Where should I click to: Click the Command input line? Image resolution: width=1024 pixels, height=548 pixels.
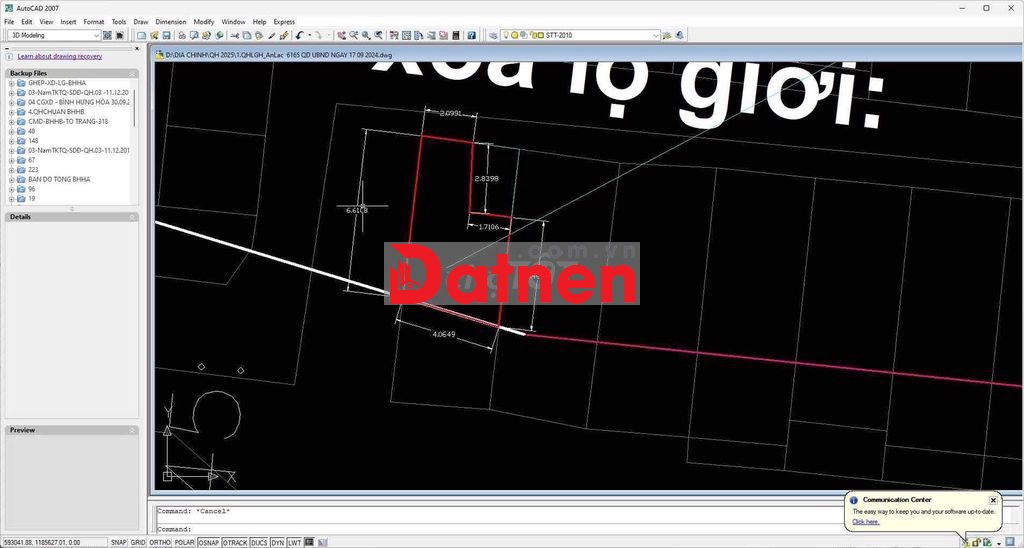click(500, 529)
